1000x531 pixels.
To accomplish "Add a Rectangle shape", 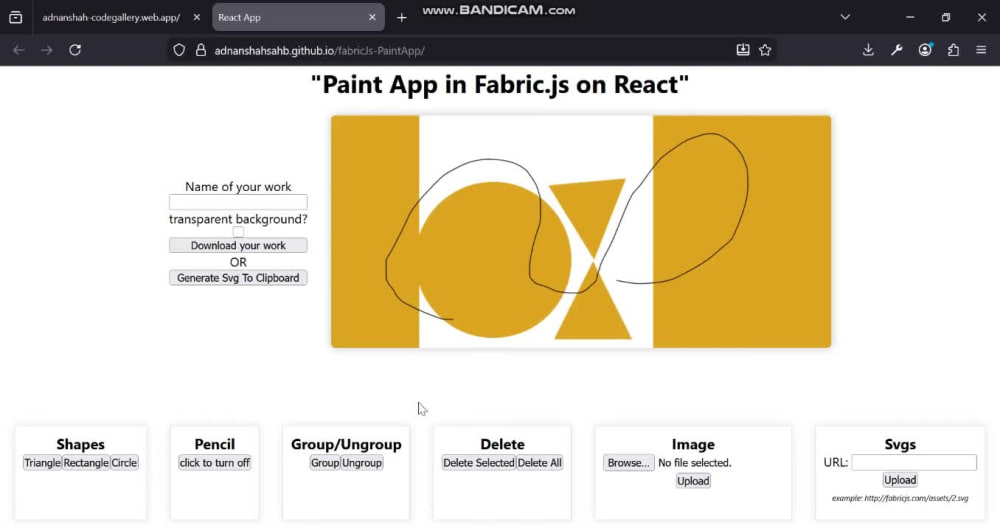I will [x=86, y=463].
